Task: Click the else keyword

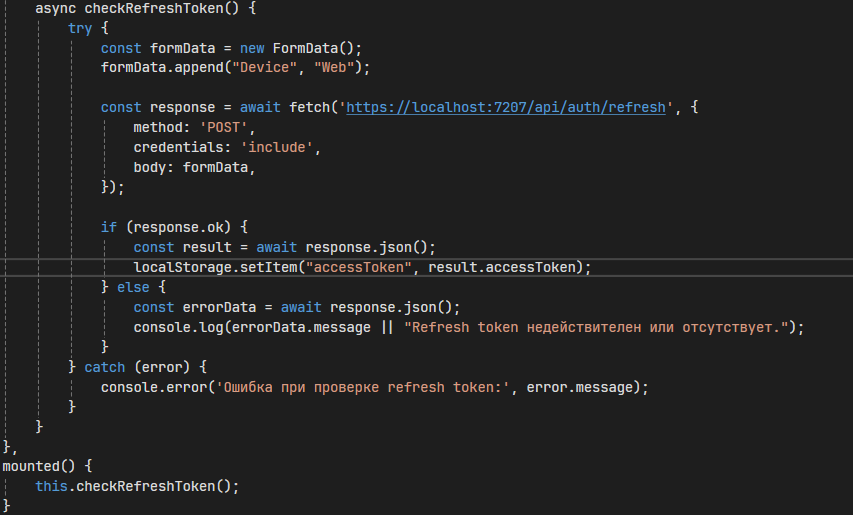Action: (x=133, y=287)
